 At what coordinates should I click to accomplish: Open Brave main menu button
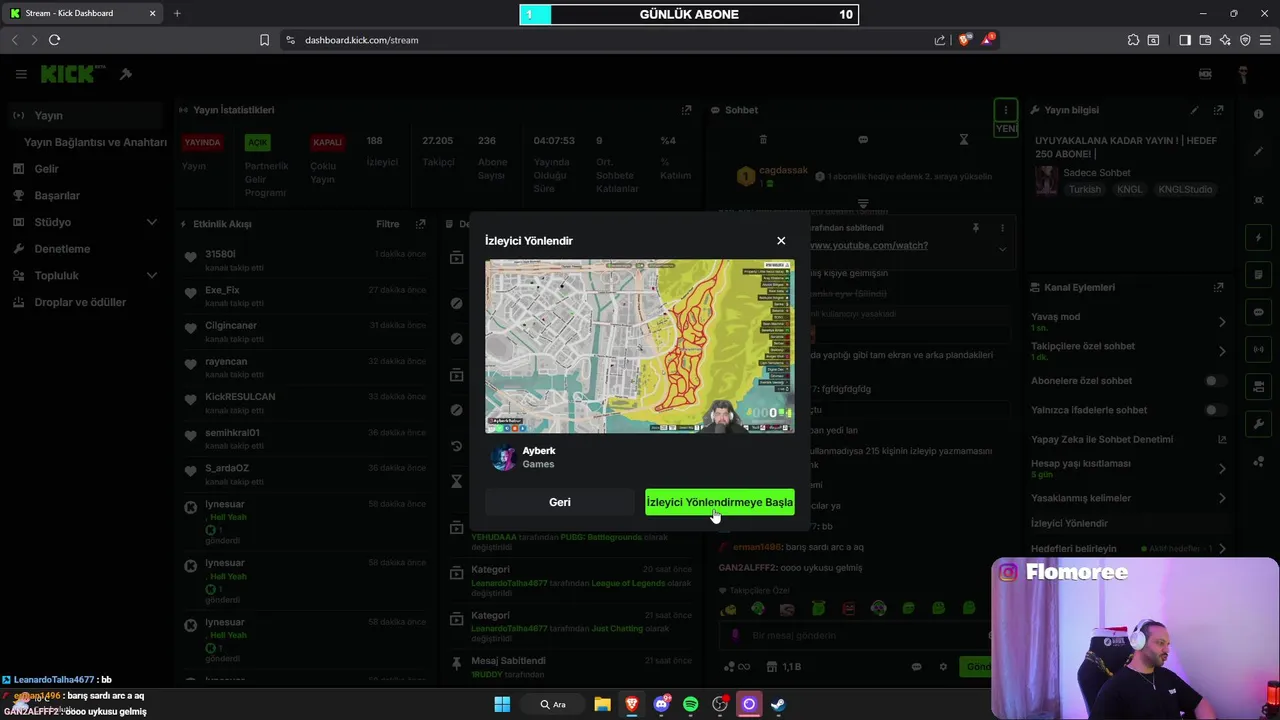[1265, 40]
